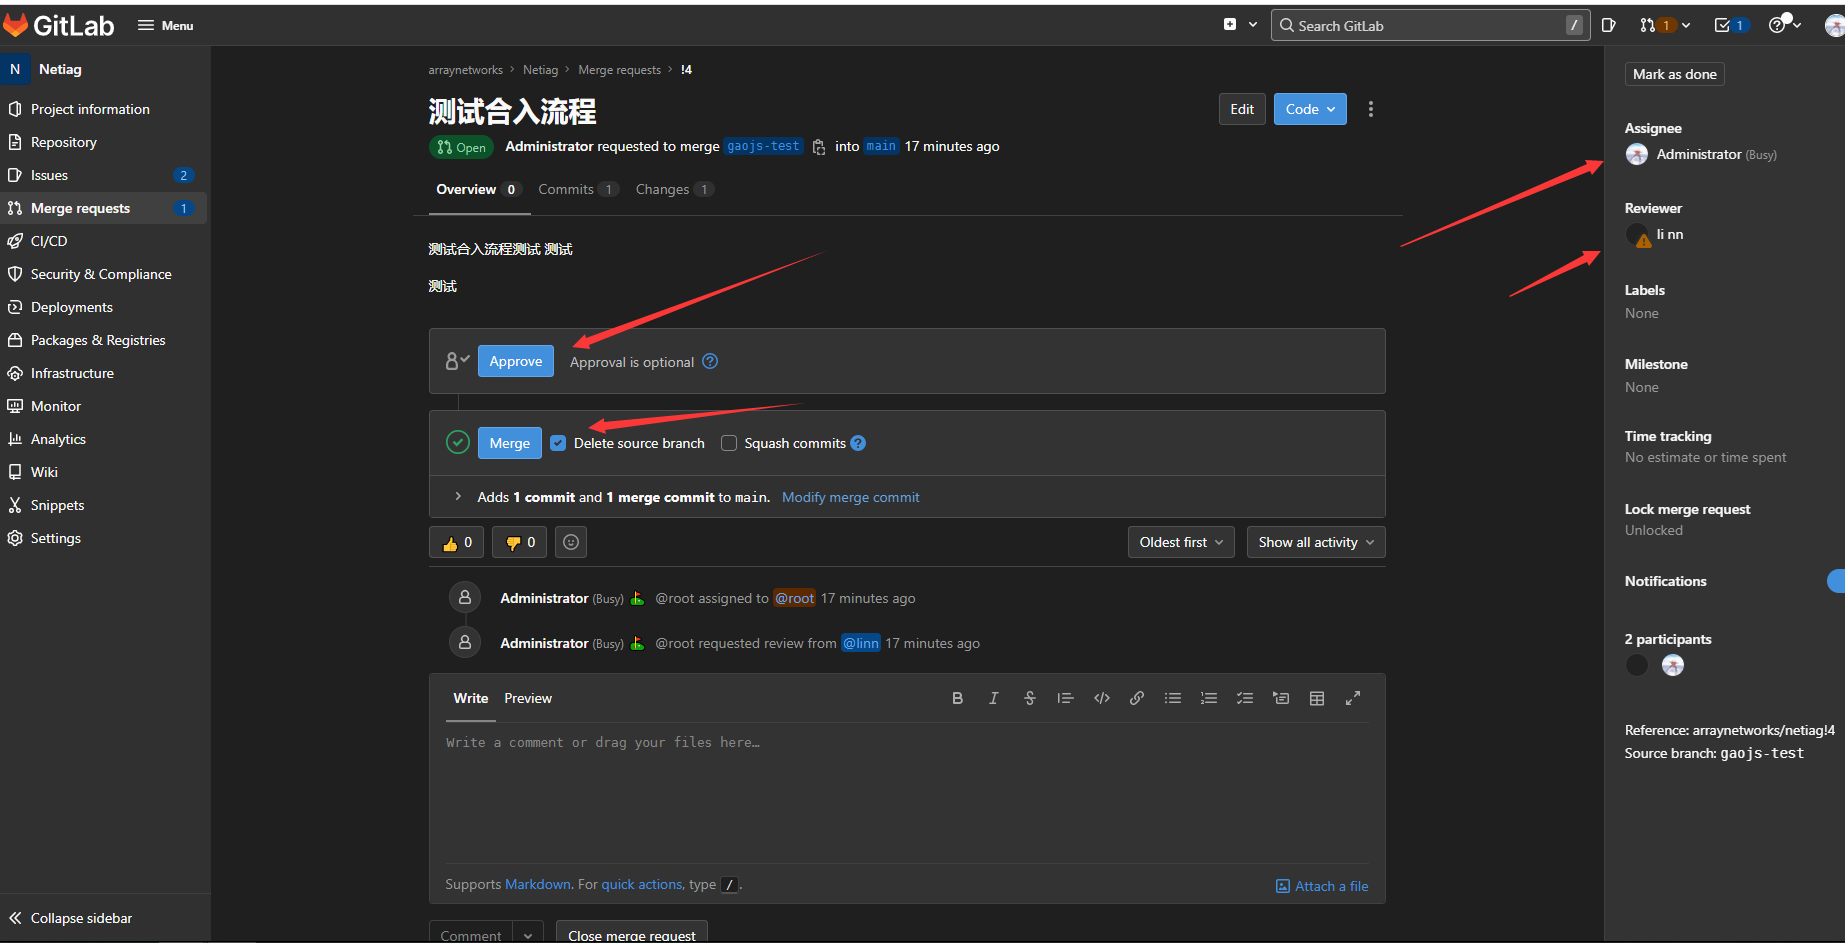The image size is (1845, 943).
Task: Click the Merge button
Action: coord(510,443)
